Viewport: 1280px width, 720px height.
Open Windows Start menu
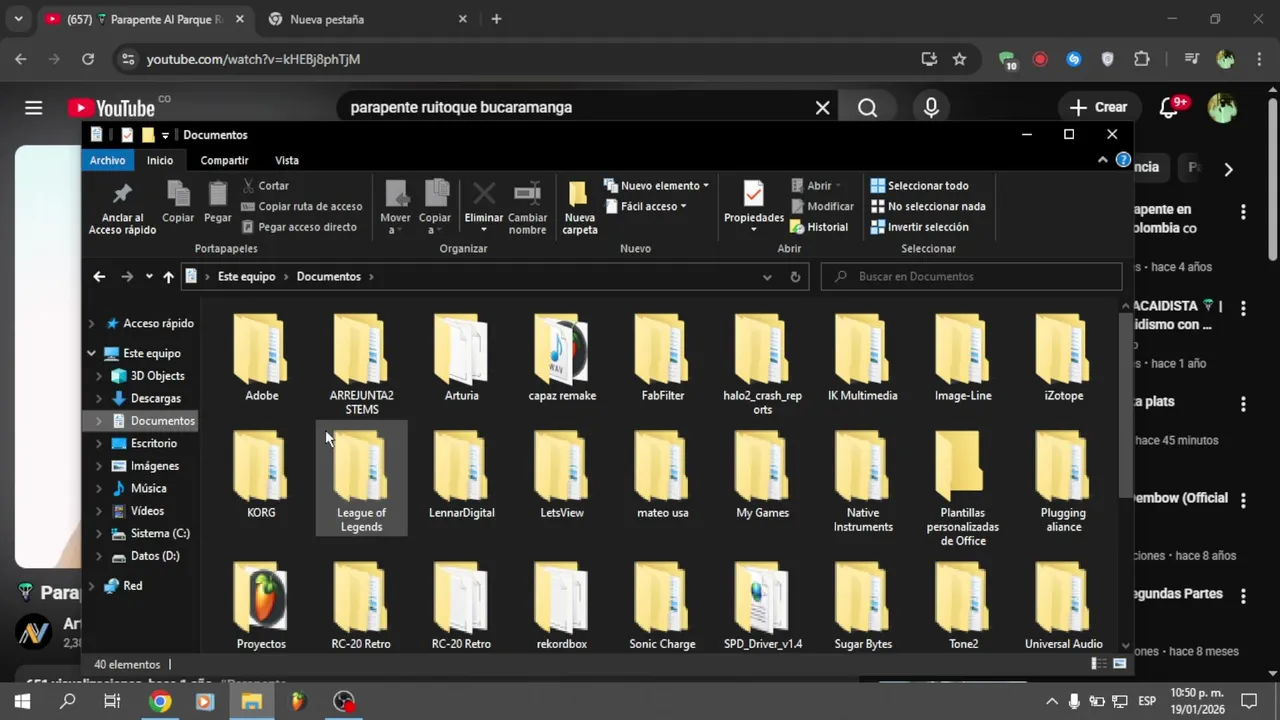(x=22, y=702)
